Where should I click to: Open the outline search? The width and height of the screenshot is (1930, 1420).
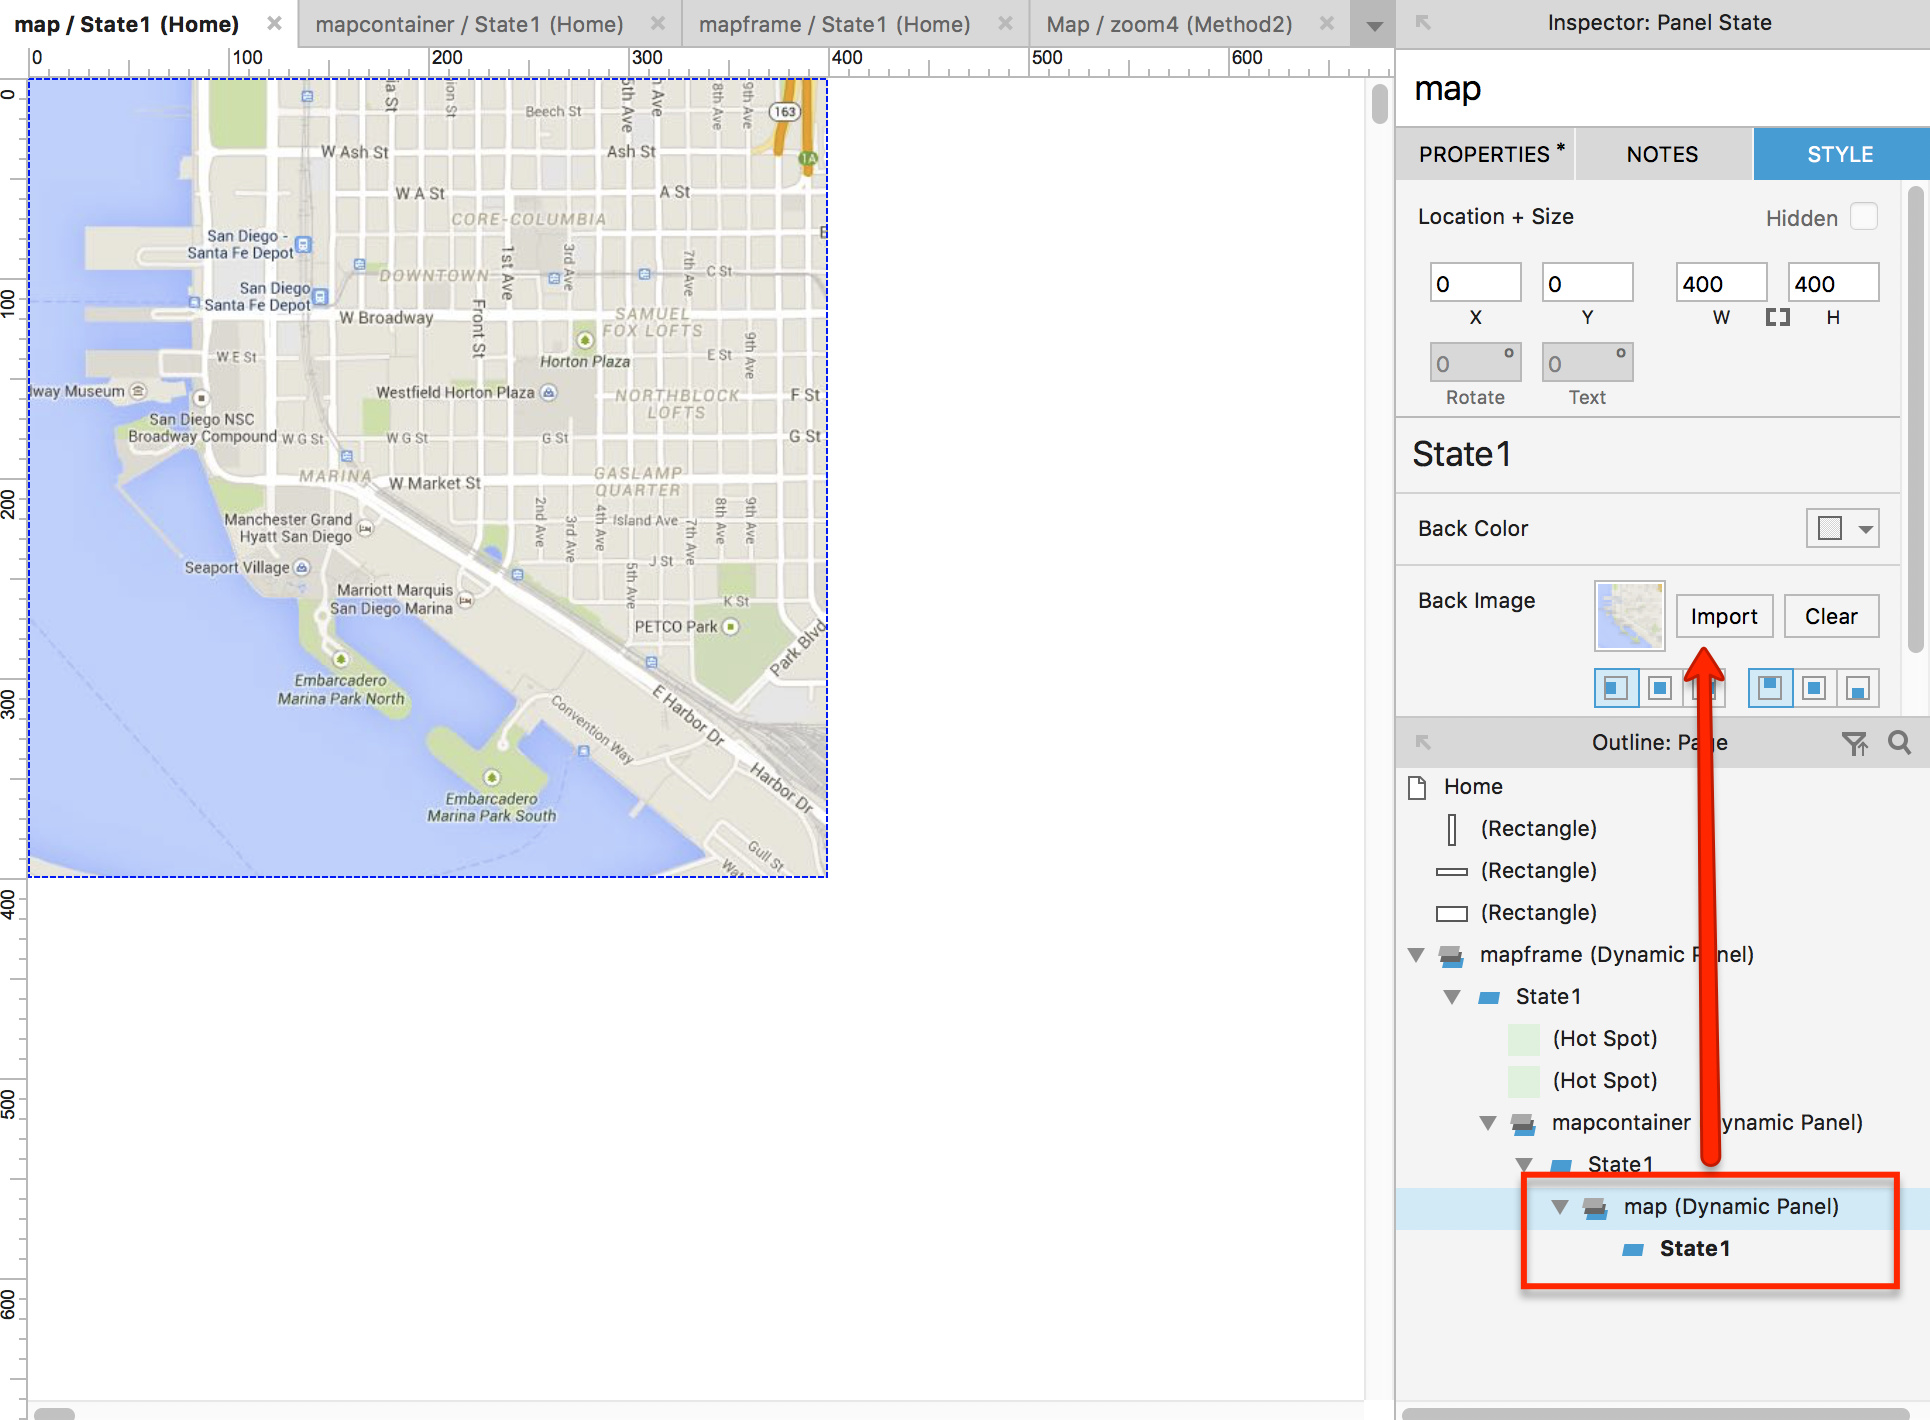[1900, 742]
